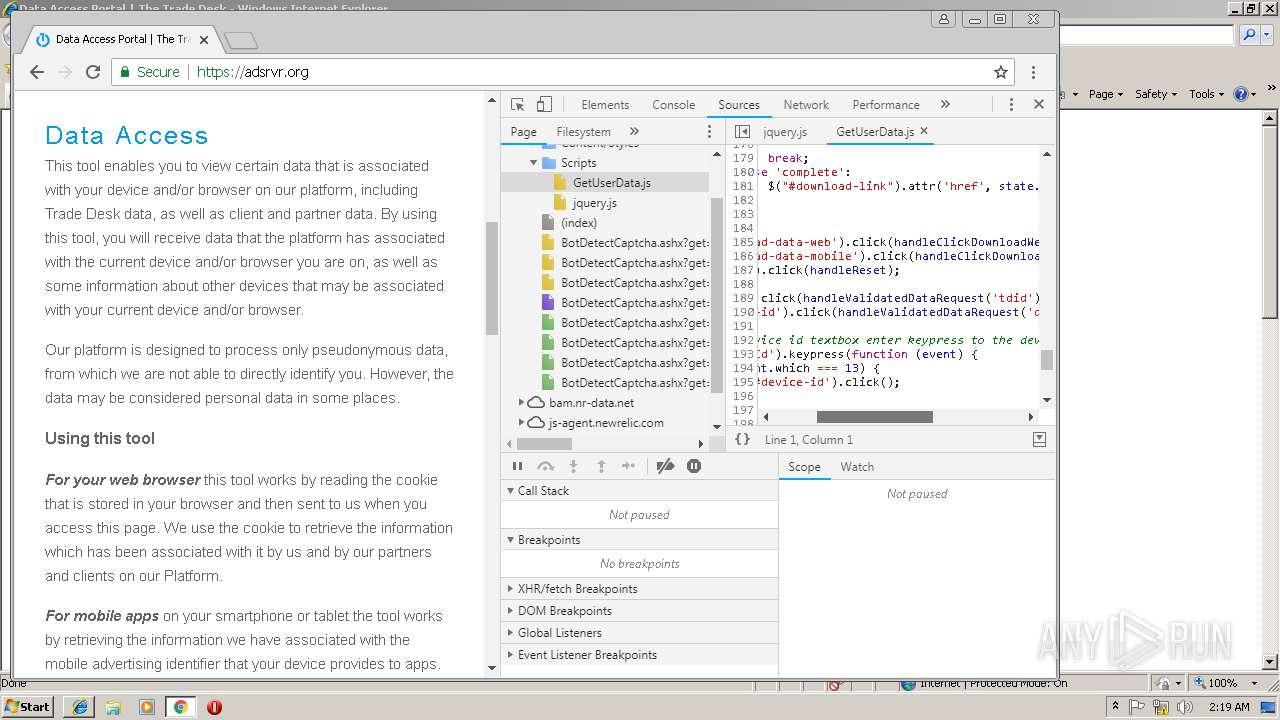Expand the bam.nr-data.net domain
This screenshot has height=720, width=1280.
point(521,402)
